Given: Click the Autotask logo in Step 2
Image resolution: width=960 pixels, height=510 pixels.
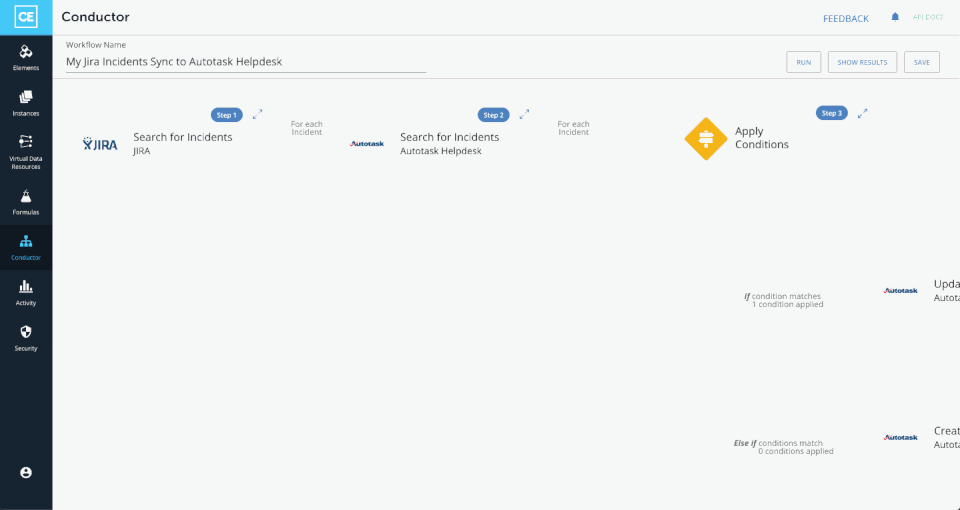Looking at the screenshot, I should tap(367, 144).
